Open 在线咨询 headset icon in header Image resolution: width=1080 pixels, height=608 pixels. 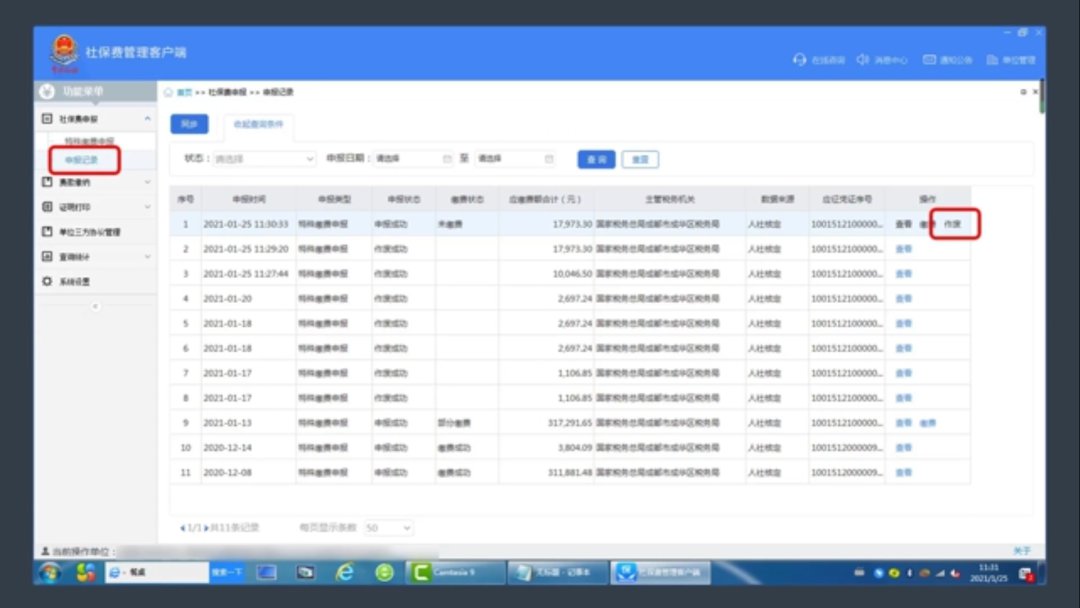799,60
